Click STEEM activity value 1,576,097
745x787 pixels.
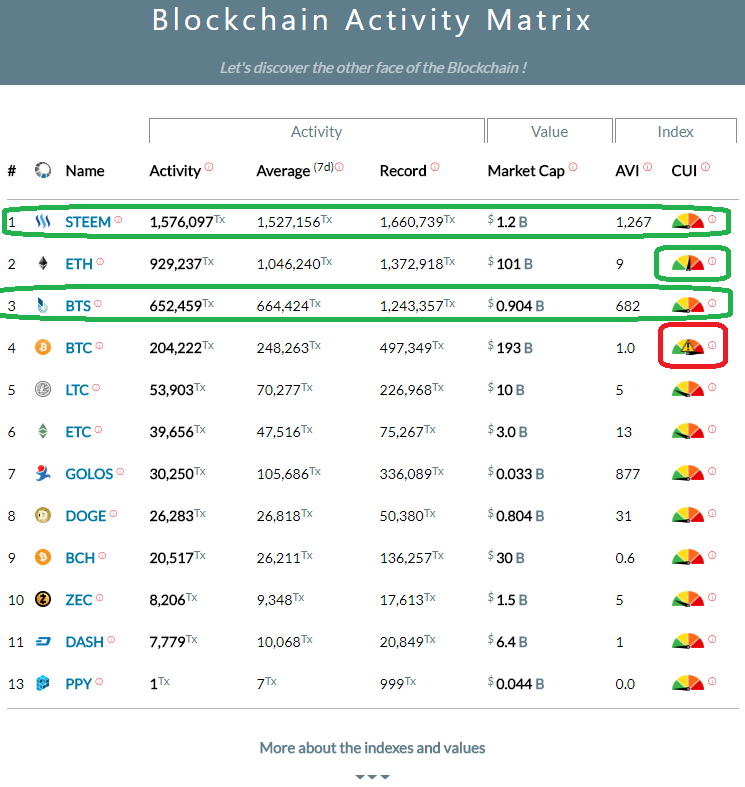point(181,222)
